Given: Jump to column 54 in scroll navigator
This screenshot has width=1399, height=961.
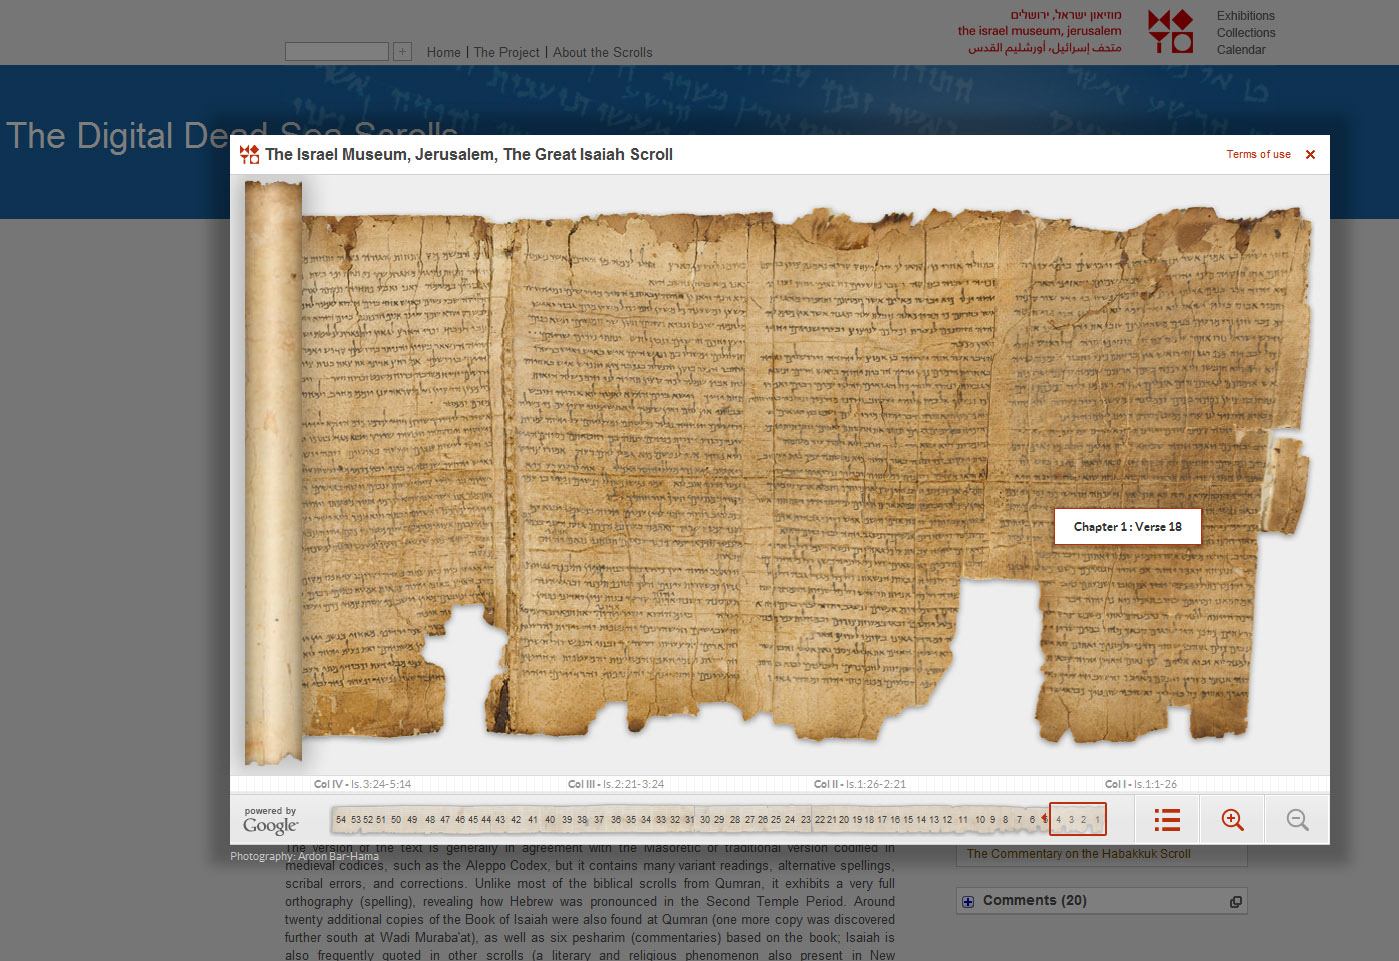Looking at the screenshot, I should coord(341,820).
